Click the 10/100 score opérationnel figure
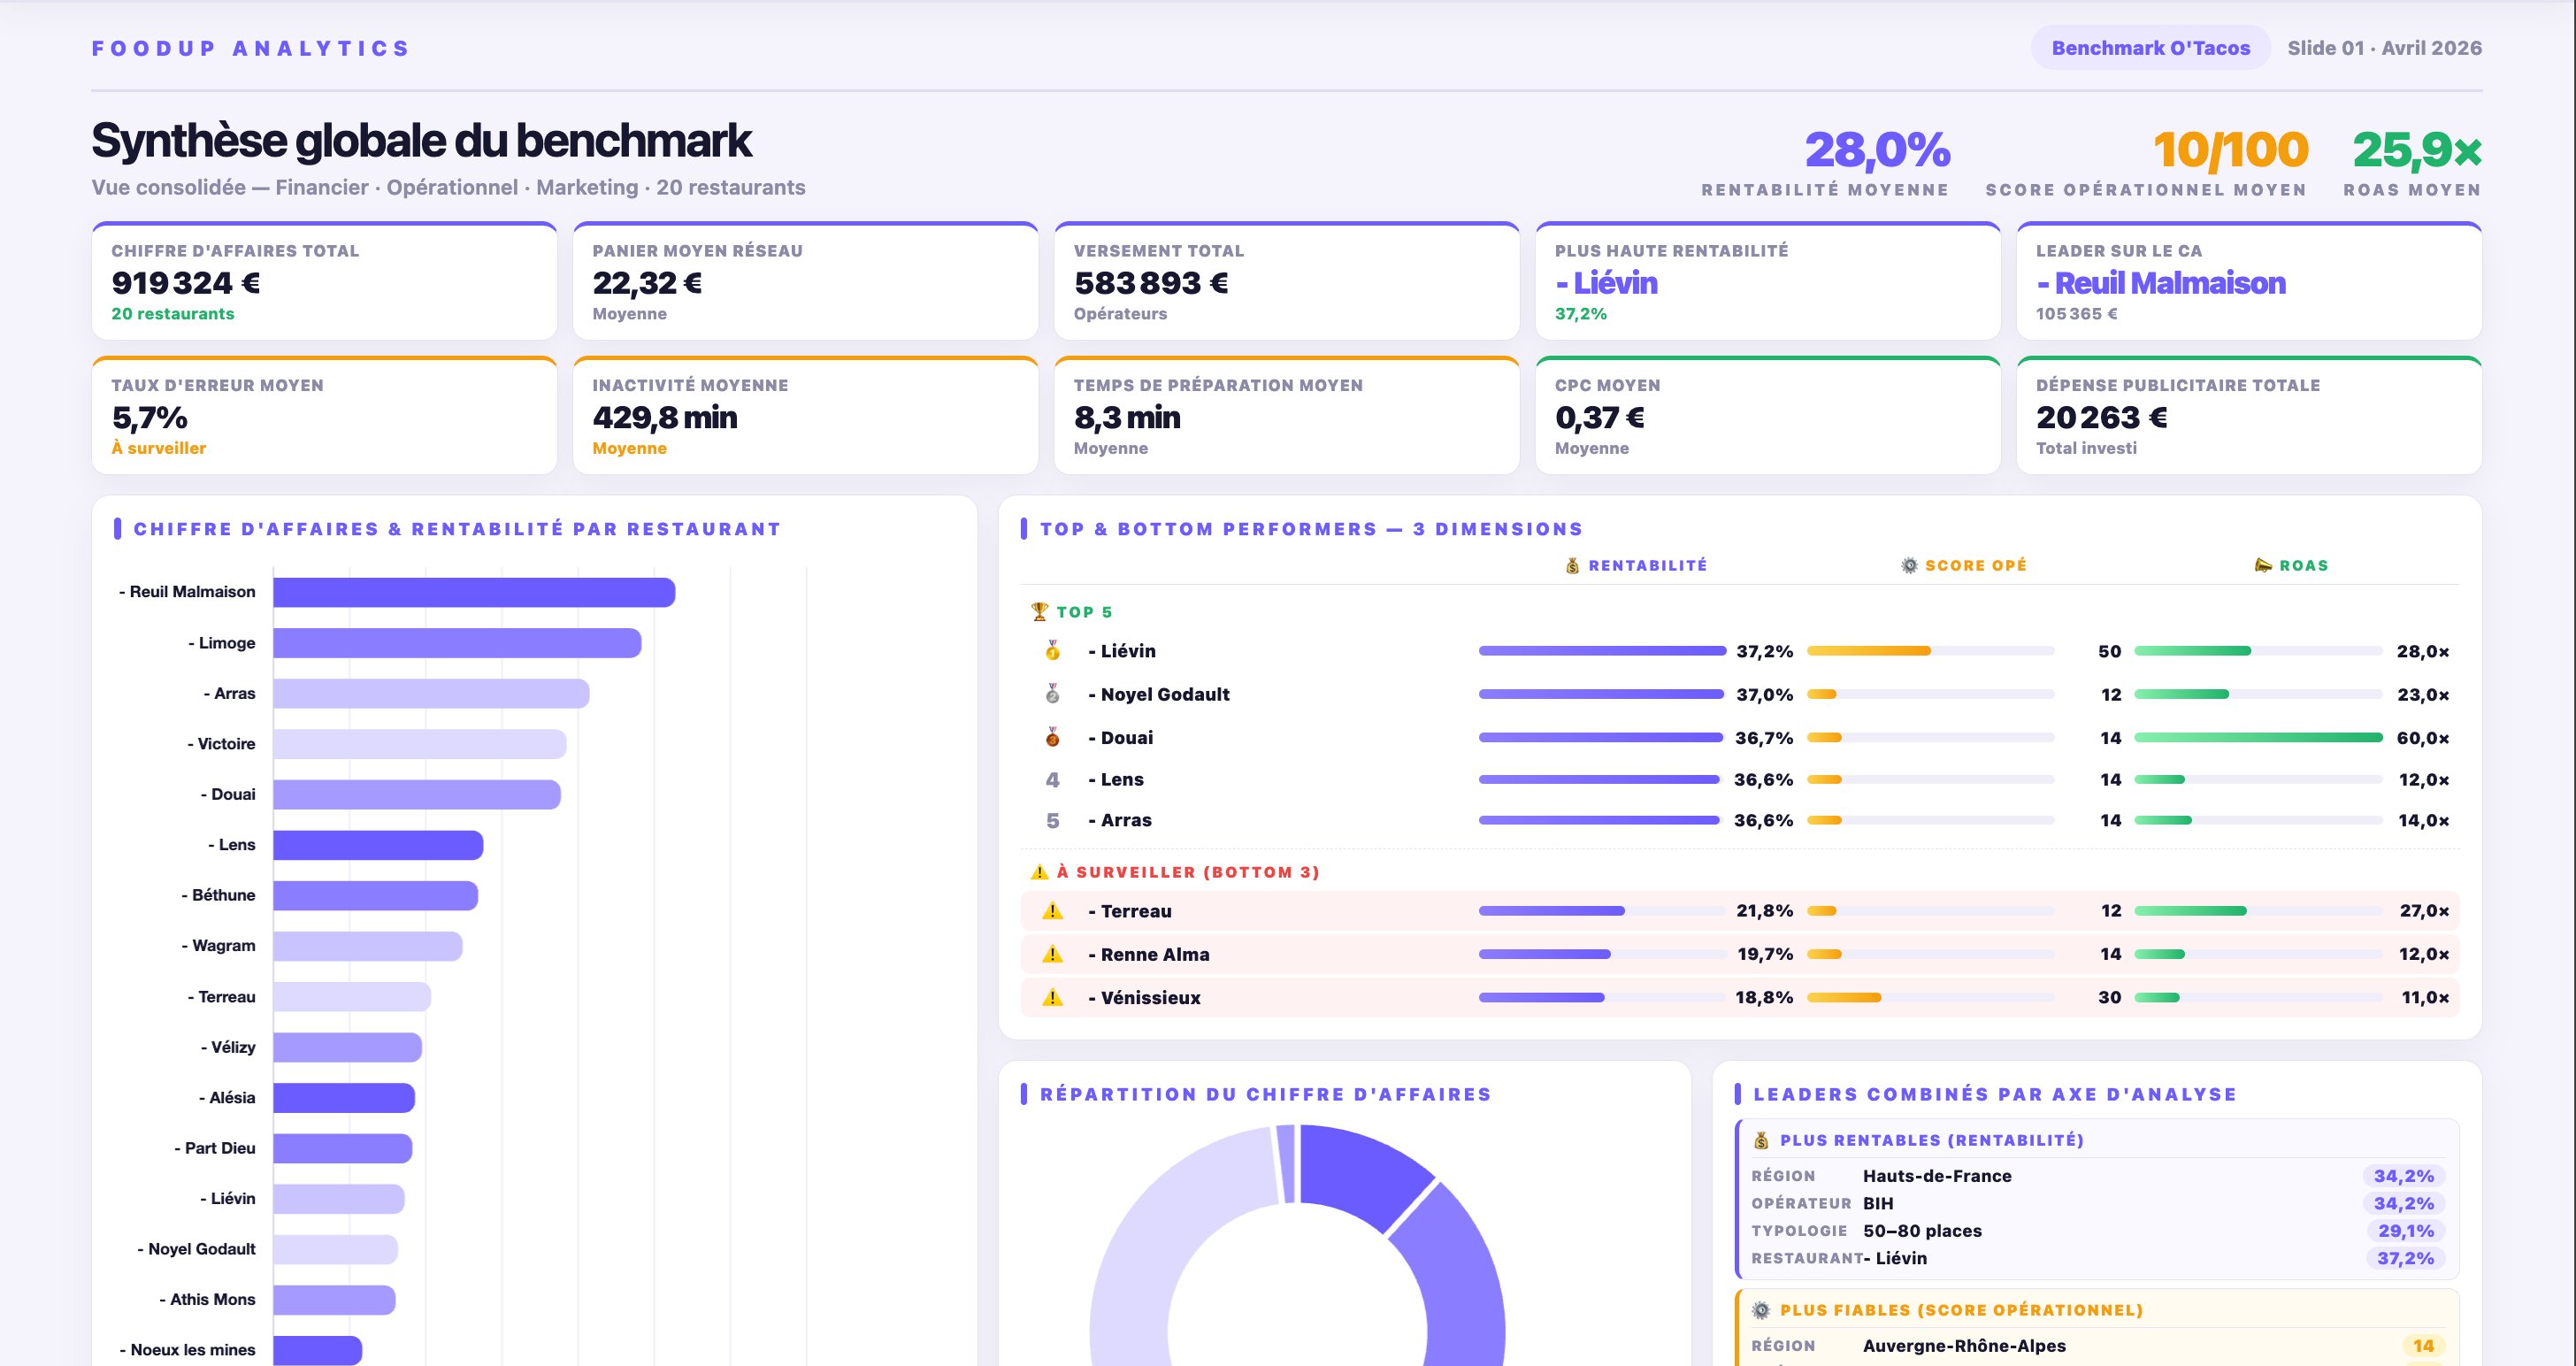The height and width of the screenshot is (1366, 2576). click(2230, 151)
